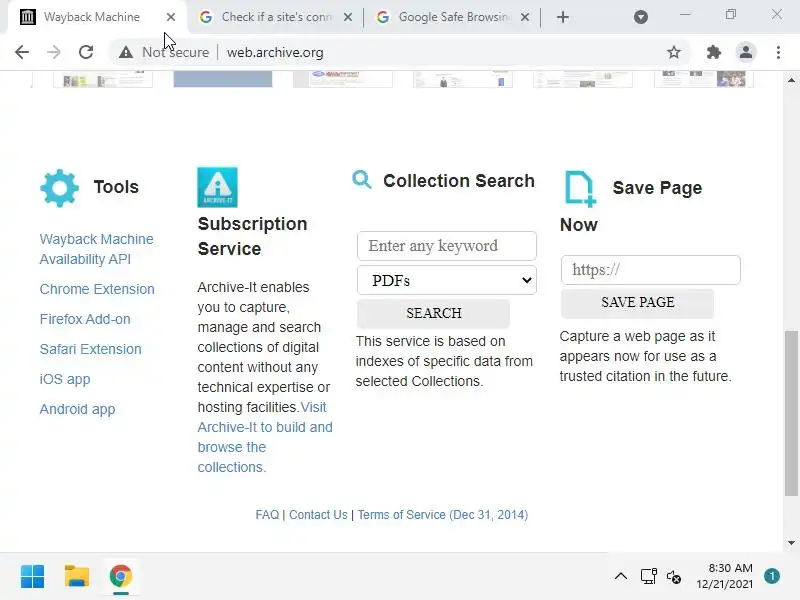800x600 pixels.
Task: Click the Archive-It logo icon
Action: 217,187
